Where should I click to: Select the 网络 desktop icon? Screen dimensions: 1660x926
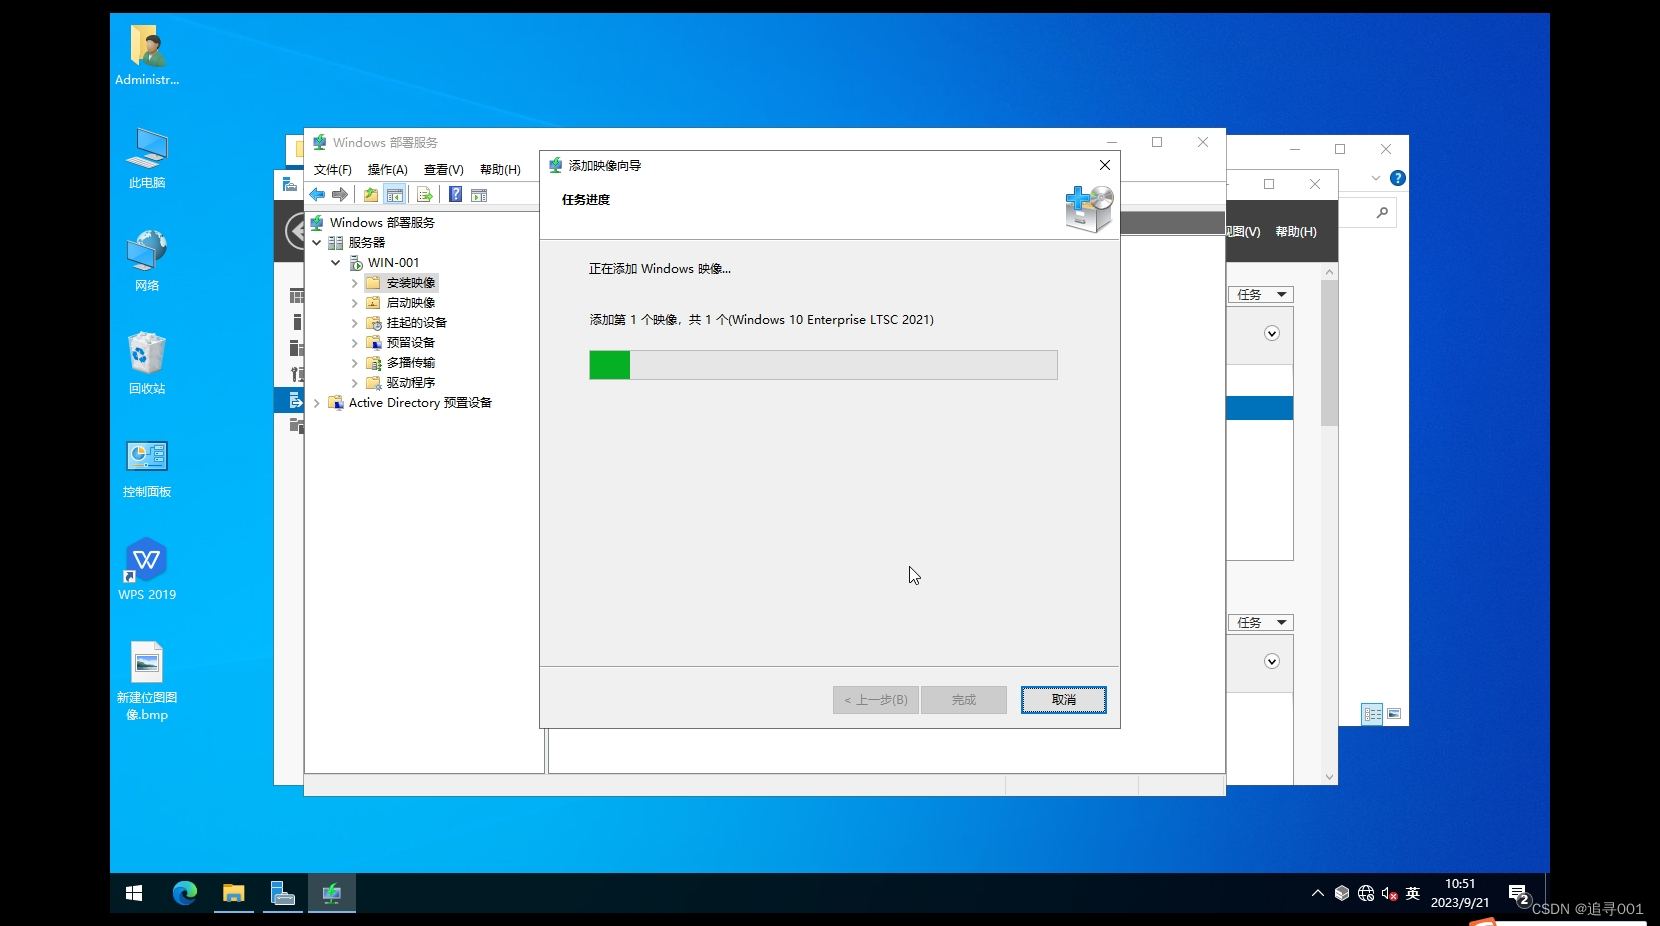147,261
